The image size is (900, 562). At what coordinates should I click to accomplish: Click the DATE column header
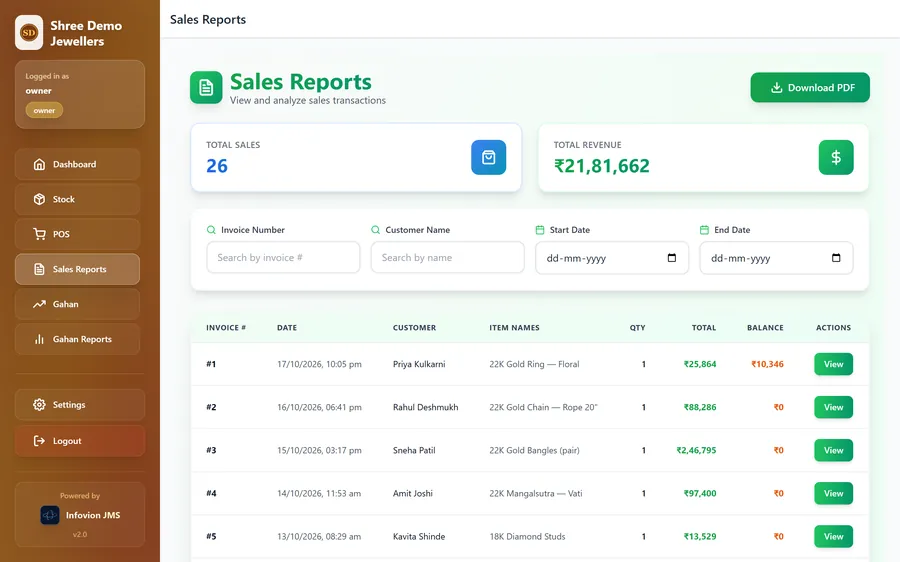pos(287,328)
